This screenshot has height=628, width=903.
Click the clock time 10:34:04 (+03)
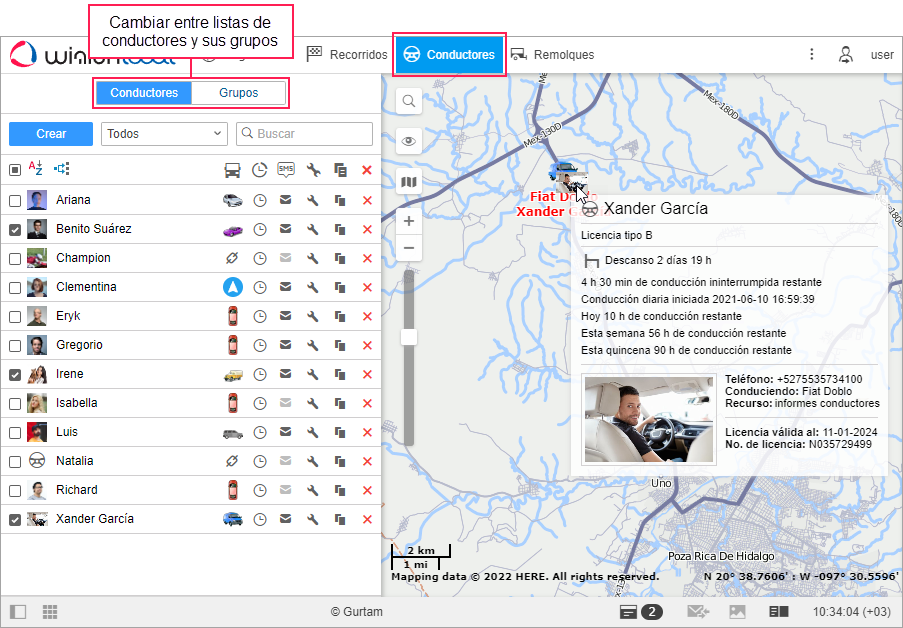point(851,612)
